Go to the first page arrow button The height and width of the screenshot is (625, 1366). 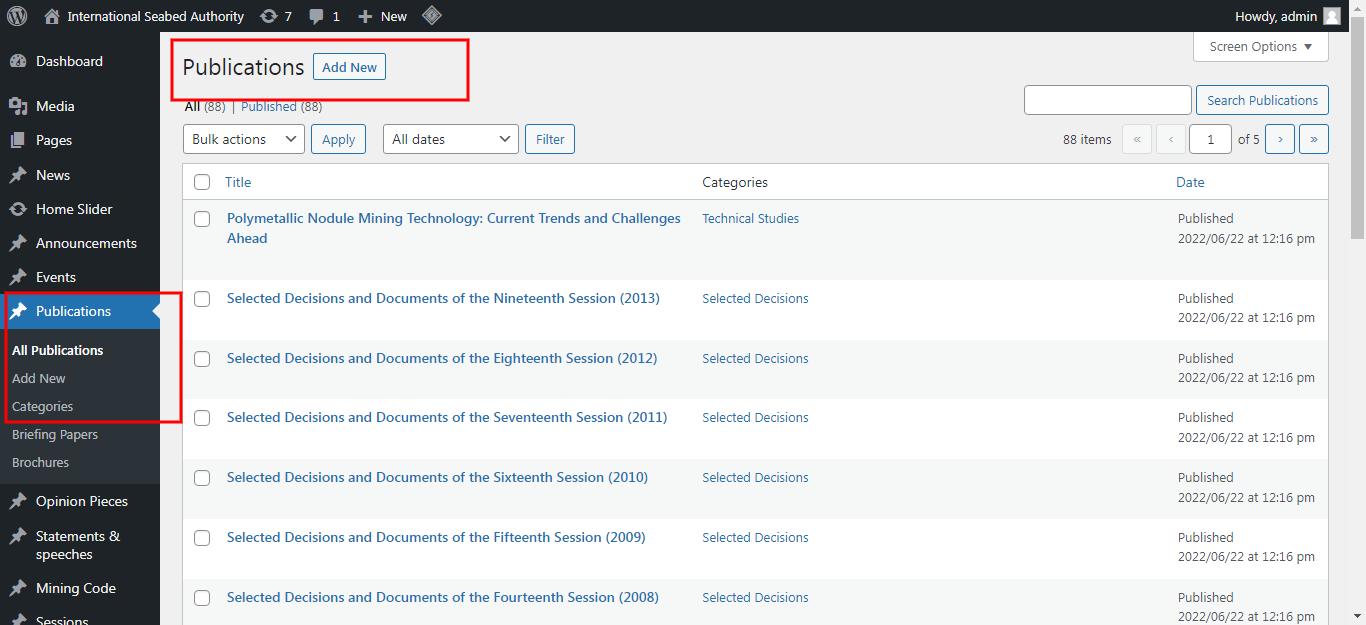(1137, 139)
